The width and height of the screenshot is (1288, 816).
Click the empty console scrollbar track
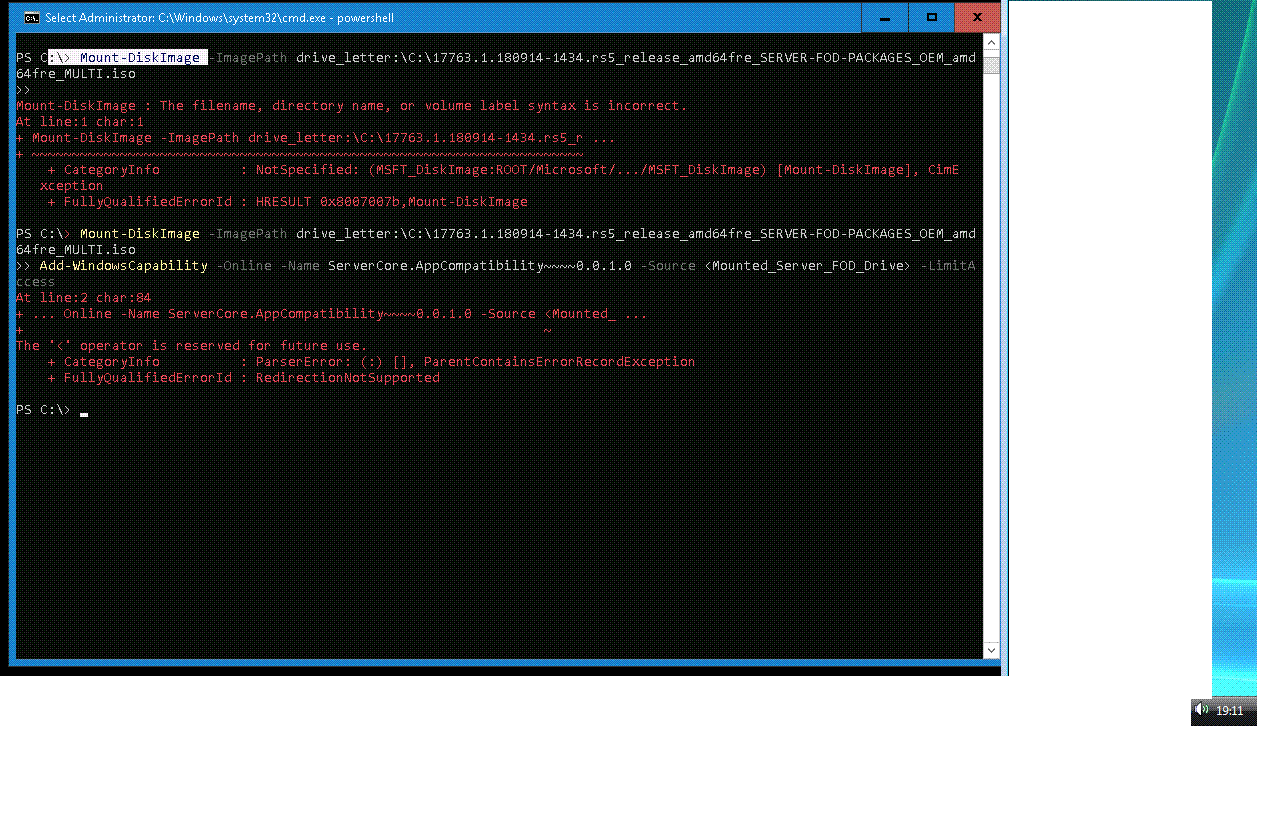[991, 350]
